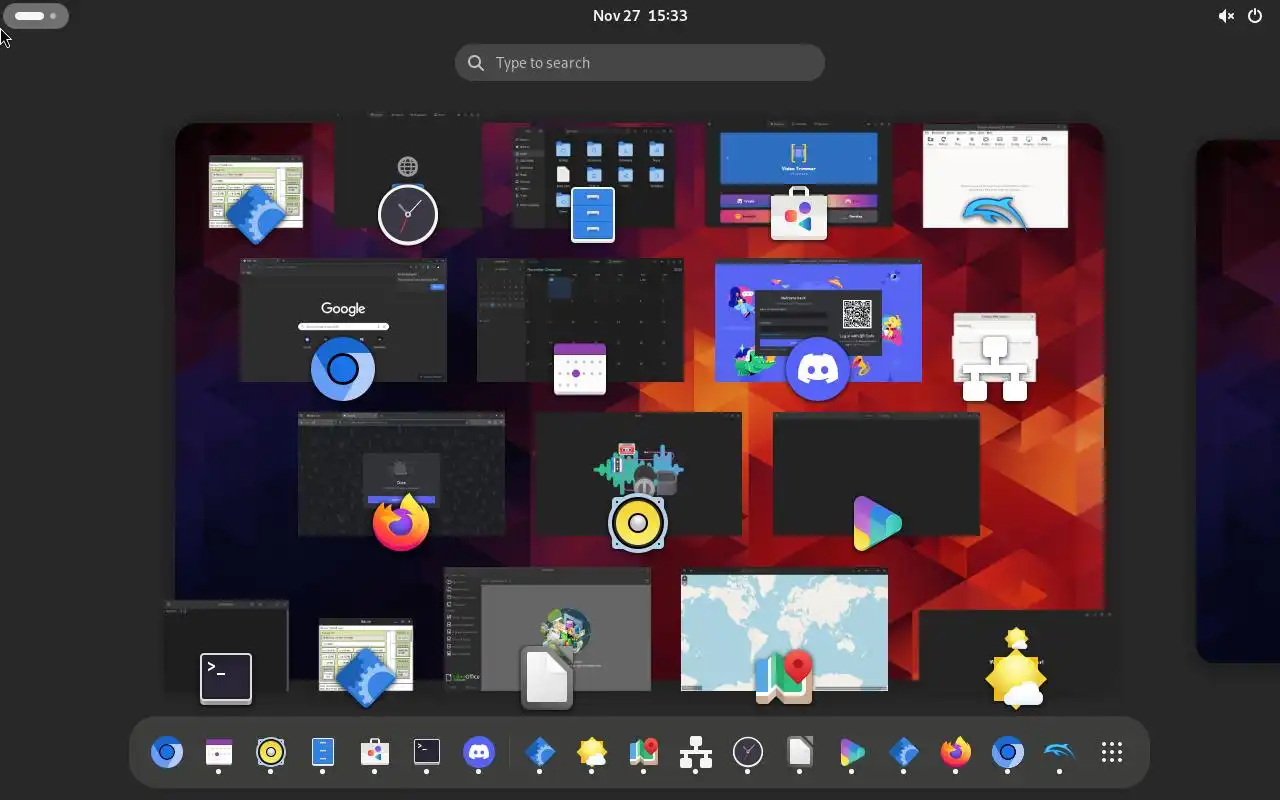Image resolution: width=1280 pixels, height=800 pixels.
Task: Open the LibreOffice document icon in dock
Action: [800, 752]
